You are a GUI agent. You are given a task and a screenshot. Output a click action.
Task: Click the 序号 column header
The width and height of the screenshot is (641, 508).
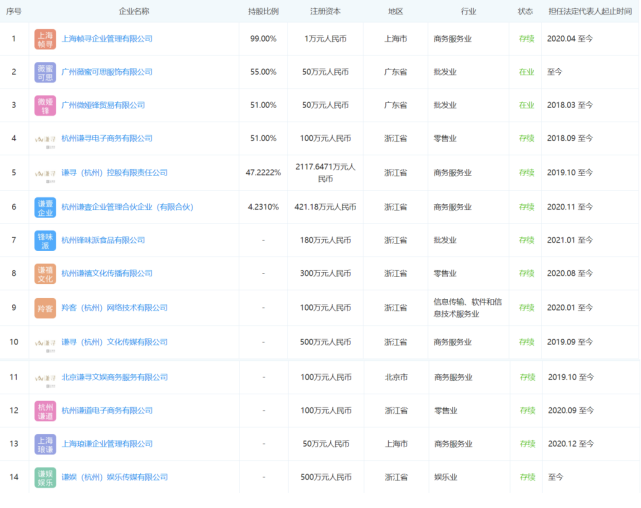click(x=13, y=11)
